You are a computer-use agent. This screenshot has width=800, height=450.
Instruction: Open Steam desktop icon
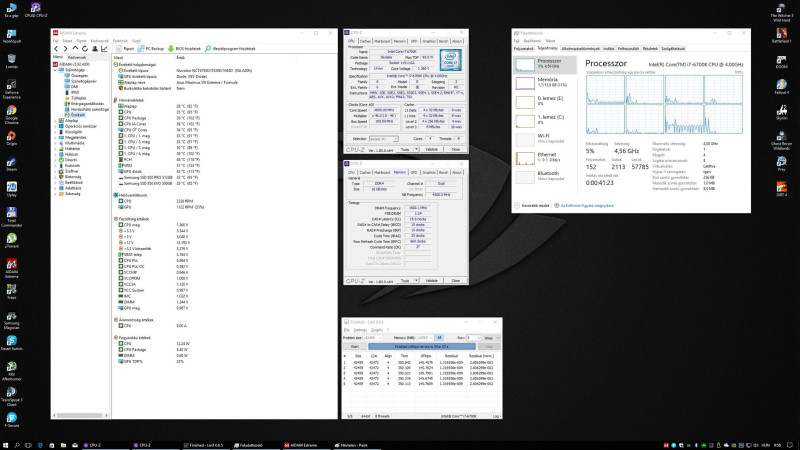pyautogui.click(x=11, y=164)
